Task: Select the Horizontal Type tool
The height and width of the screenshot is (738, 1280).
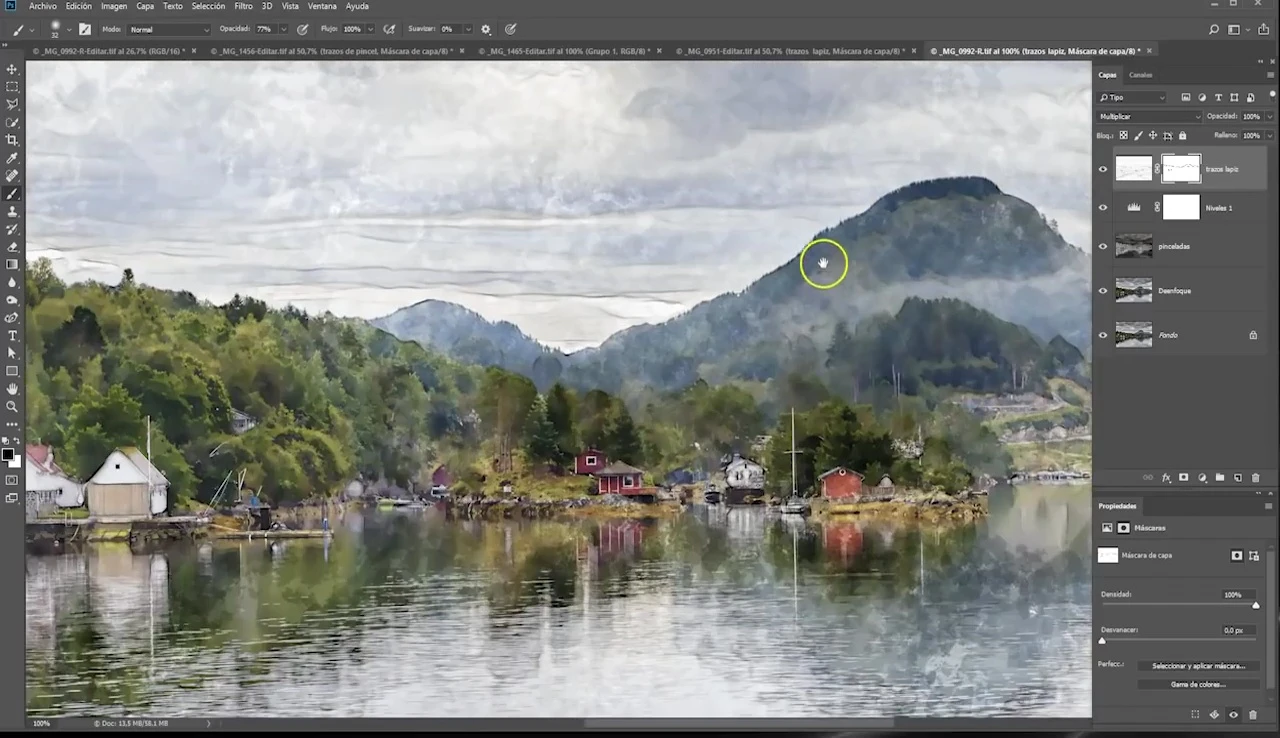Action: [x=12, y=336]
